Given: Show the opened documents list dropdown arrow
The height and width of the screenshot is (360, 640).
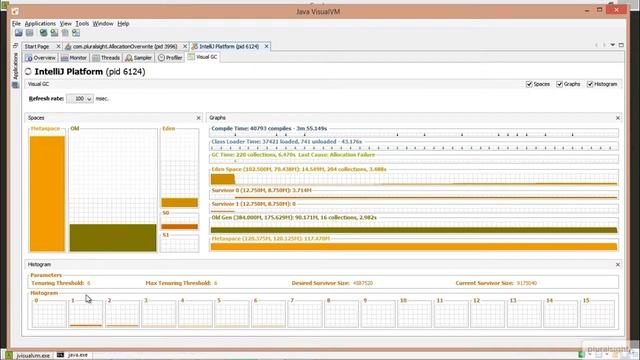Looking at the screenshot, I should pos(613,45).
